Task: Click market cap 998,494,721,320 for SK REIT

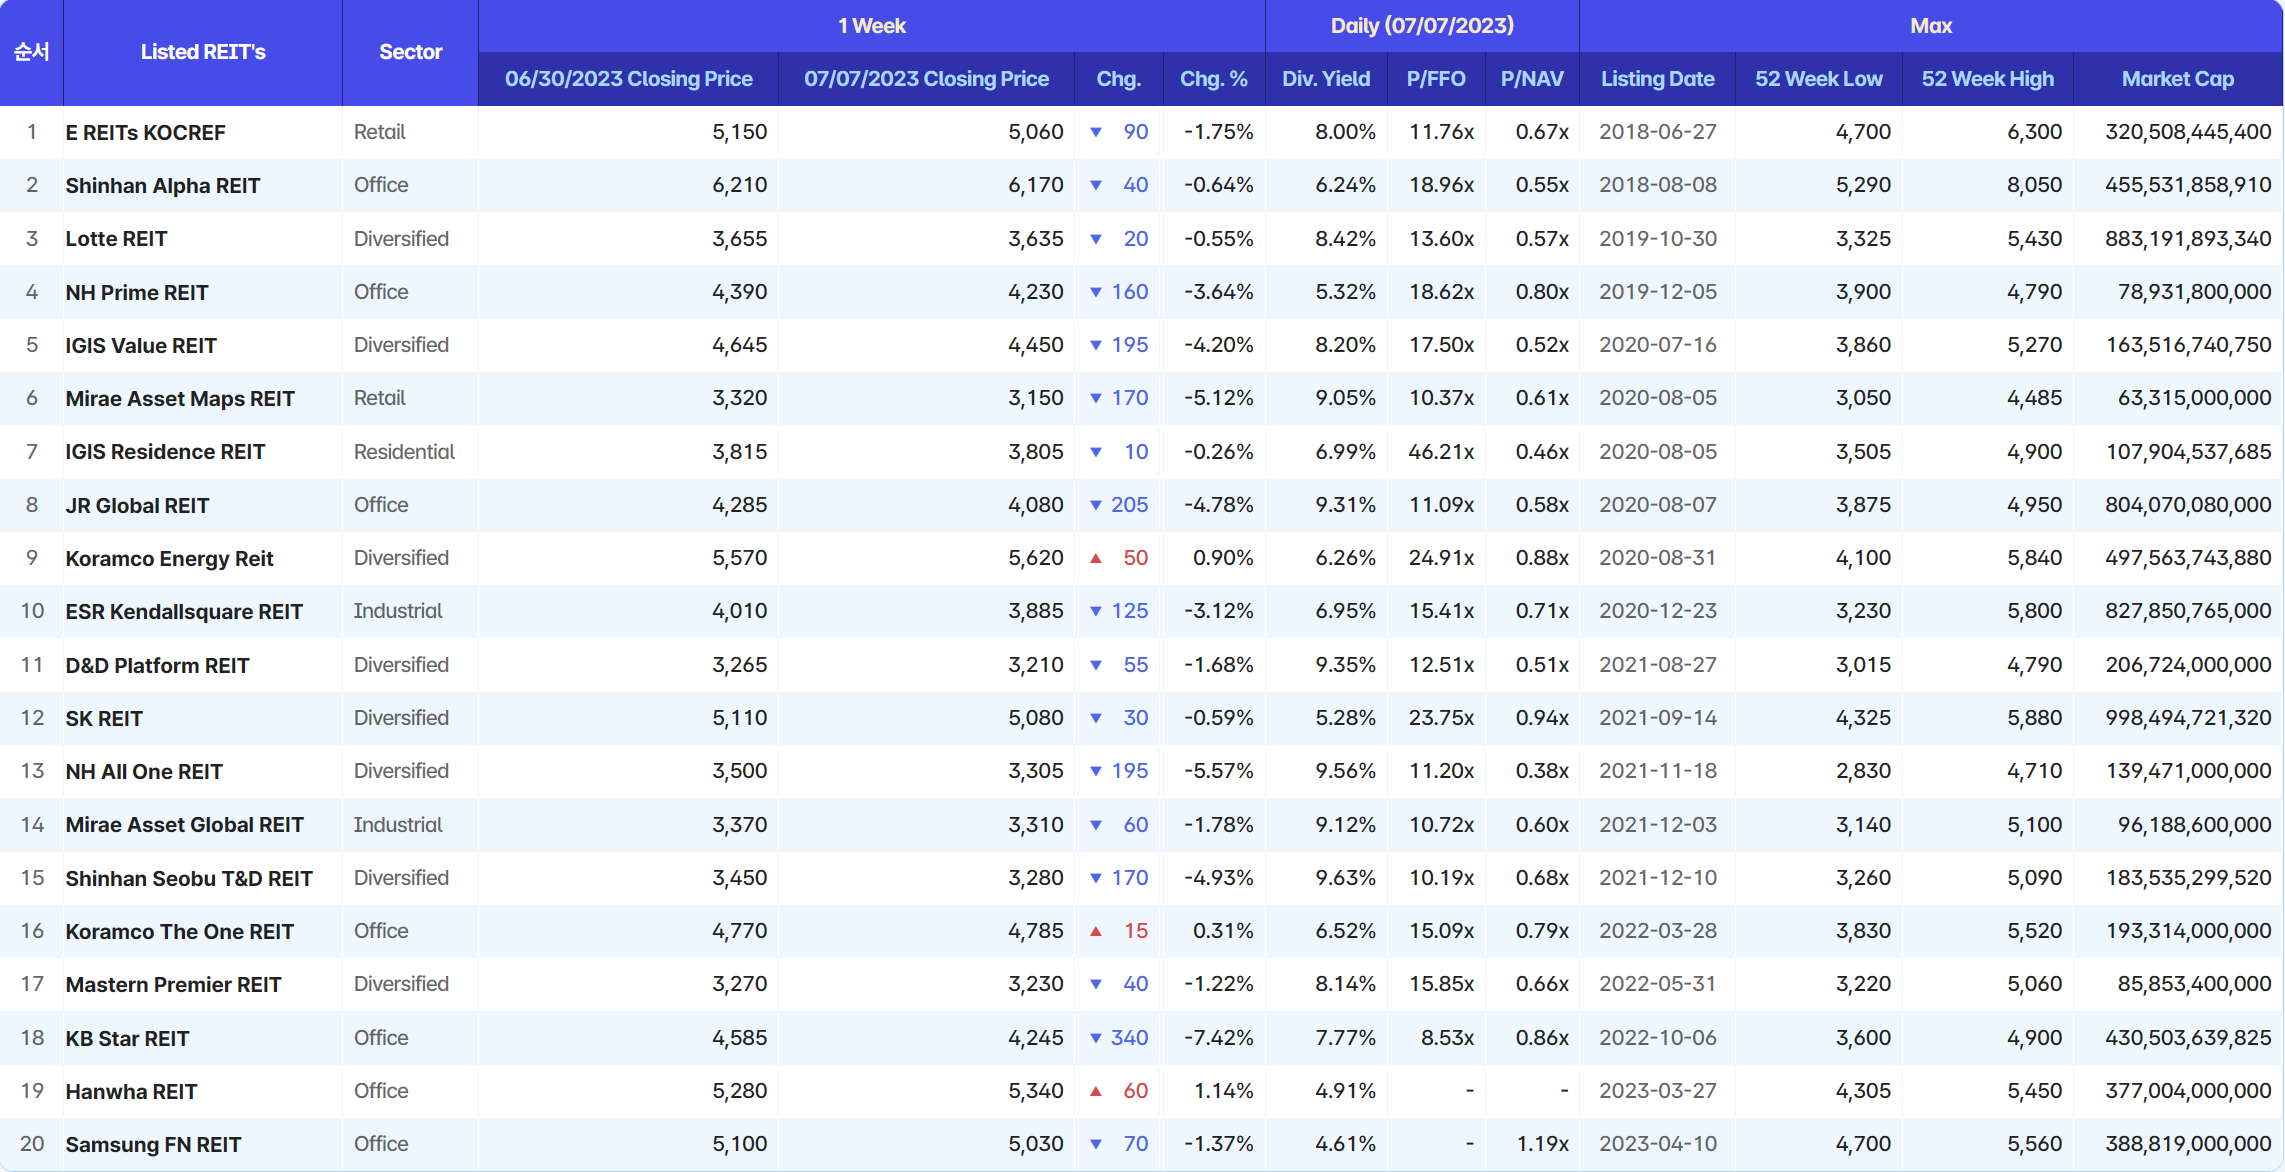Action: [x=2188, y=718]
